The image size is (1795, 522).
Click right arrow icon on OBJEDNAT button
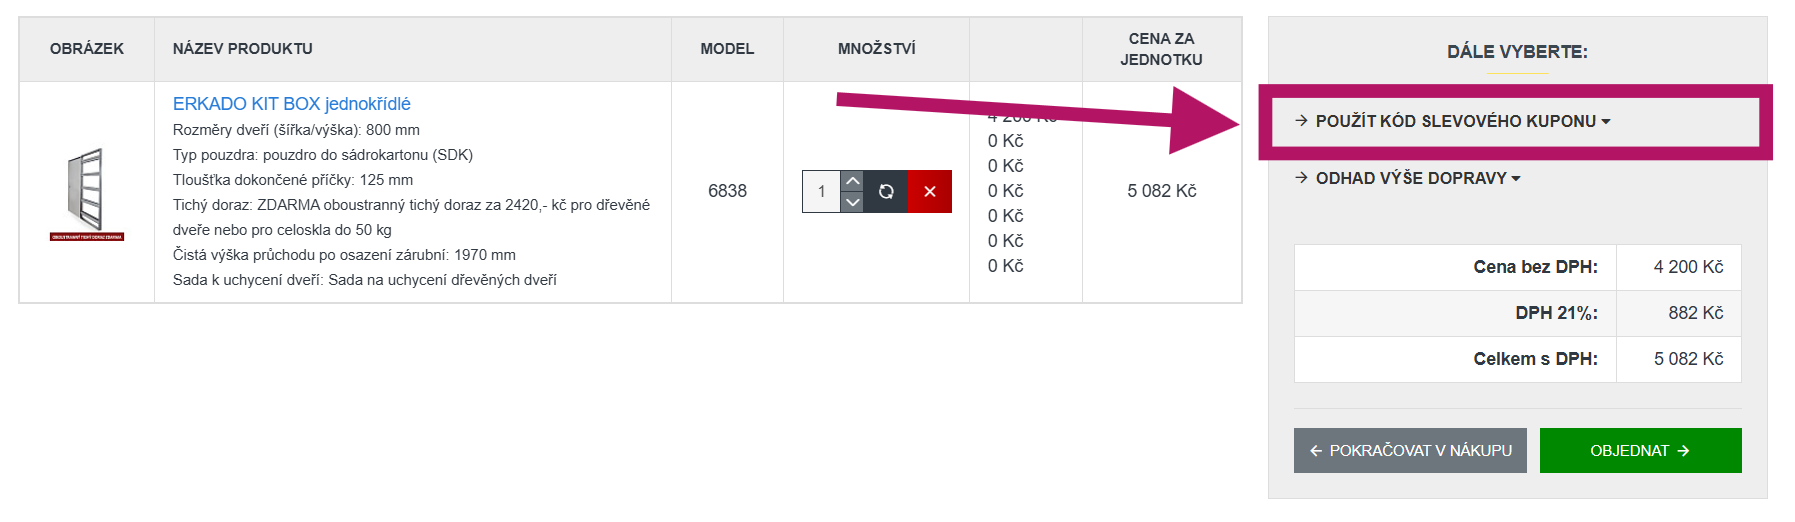point(1683,451)
